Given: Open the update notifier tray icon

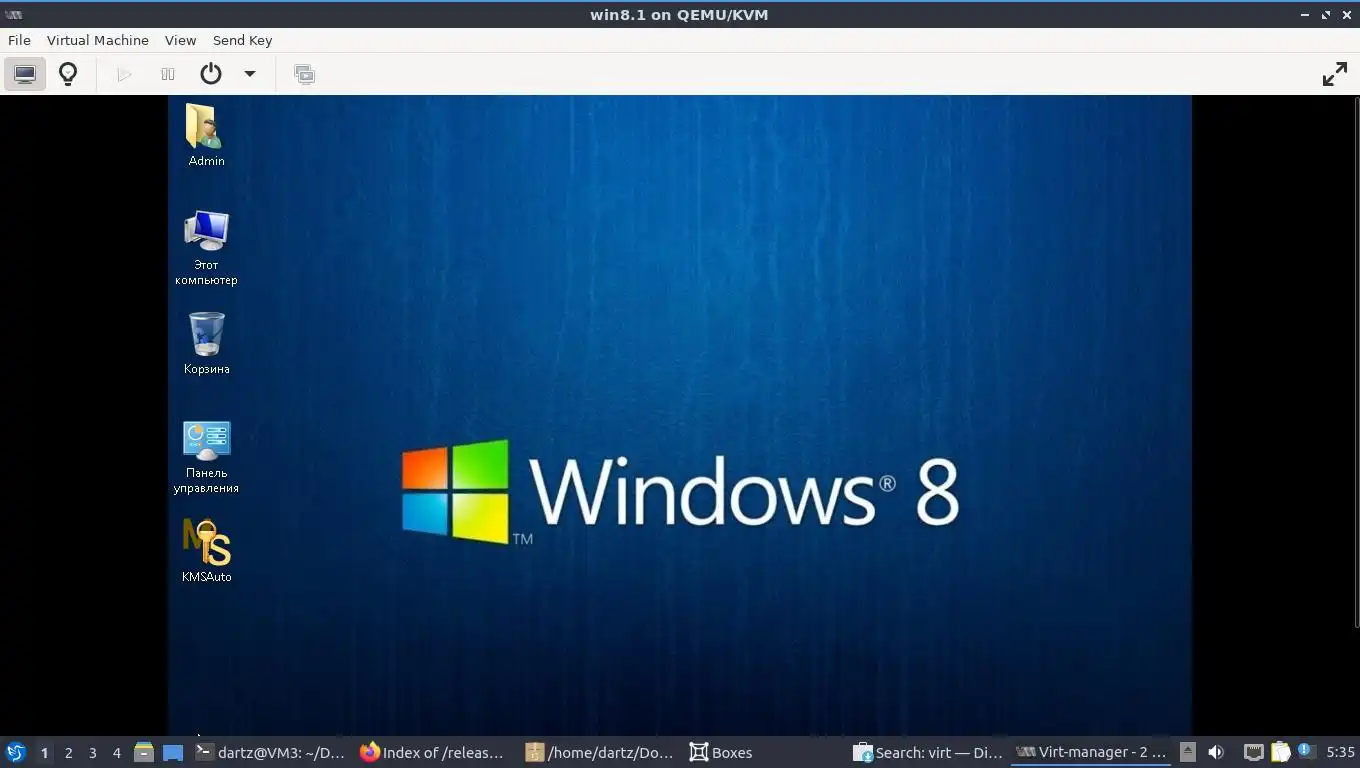Looking at the screenshot, I should (1305, 751).
